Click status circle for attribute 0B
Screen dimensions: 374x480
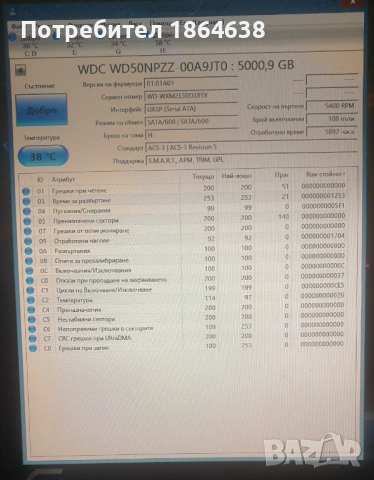(29, 261)
